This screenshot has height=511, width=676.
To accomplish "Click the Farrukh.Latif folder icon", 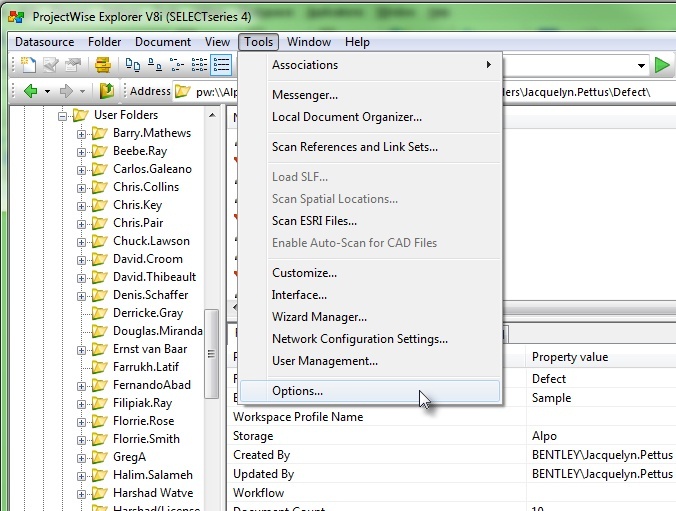I will pos(100,367).
